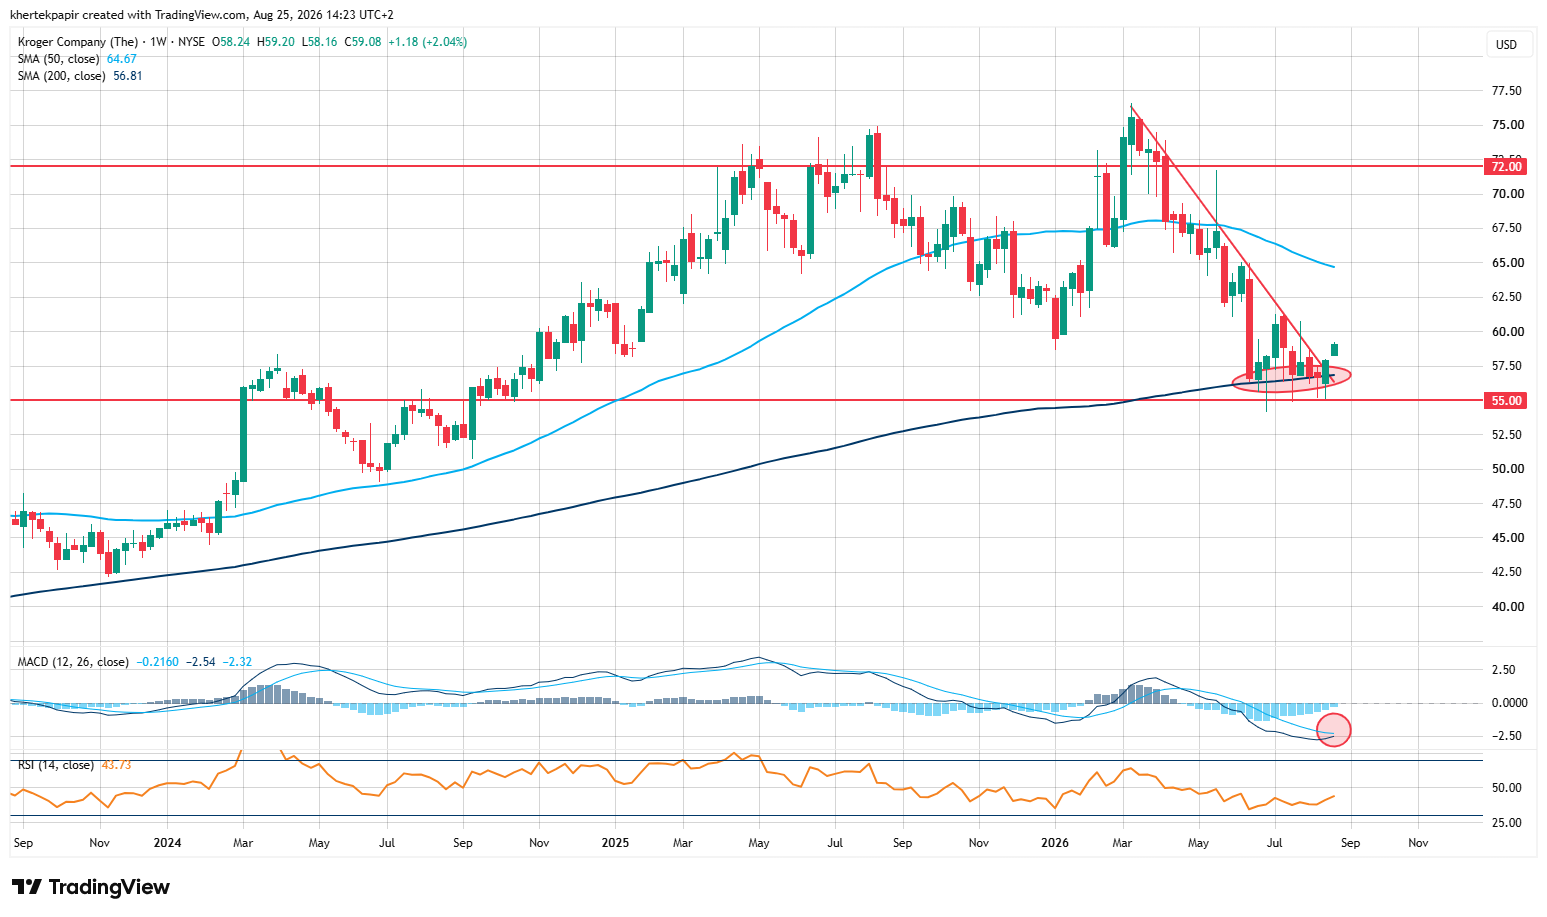Click the 2026 time axis label
The width and height of the screenshot is (1547, 917).
[x=1055, y=843]
